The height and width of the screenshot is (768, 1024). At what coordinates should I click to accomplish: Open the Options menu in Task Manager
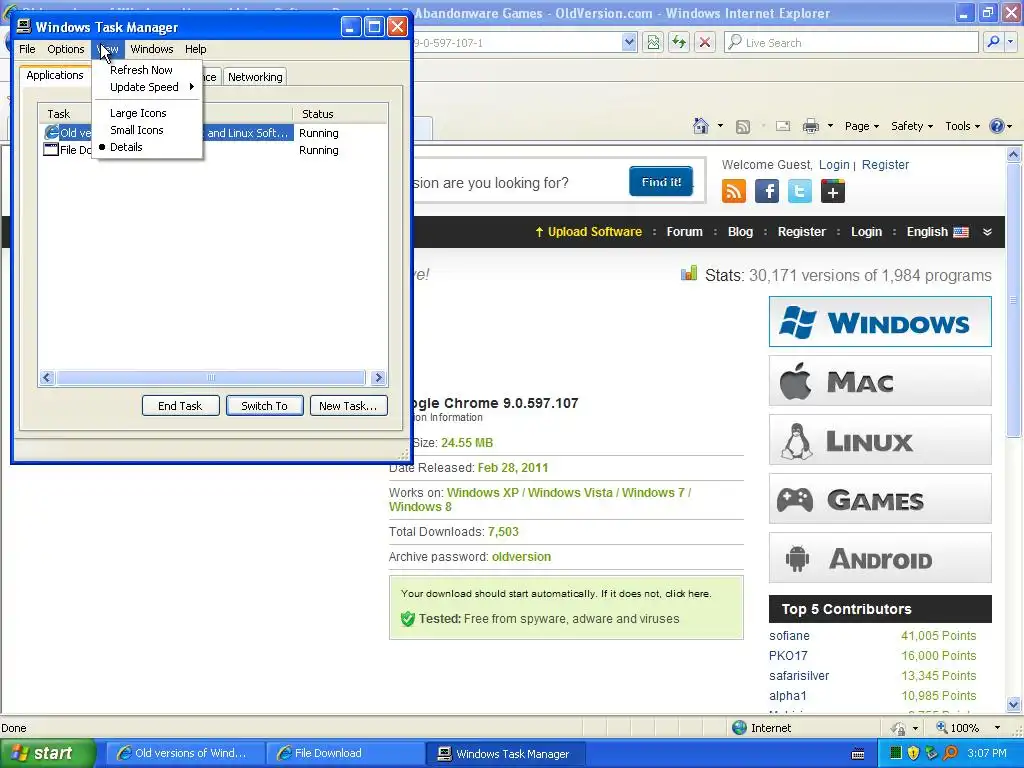(x=65, y=49)
